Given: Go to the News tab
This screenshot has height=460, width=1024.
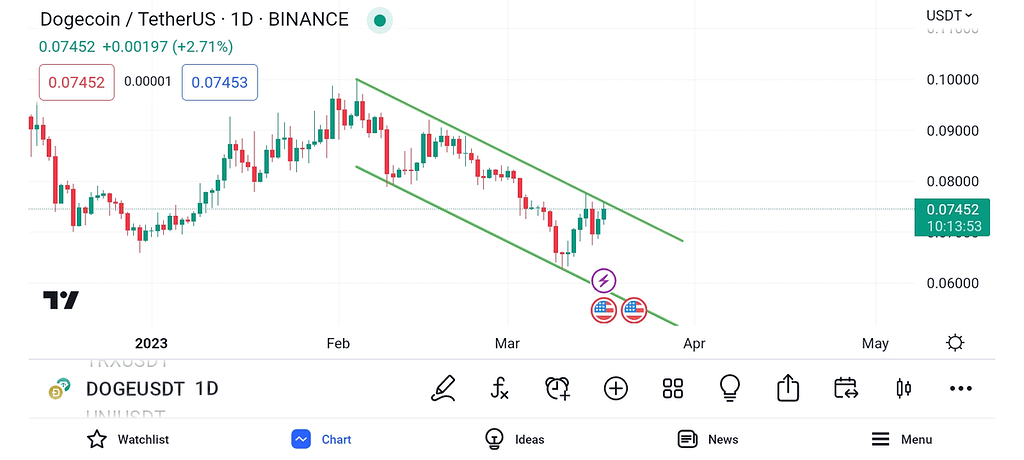Looking at the screenshot, I should point(708,439).
